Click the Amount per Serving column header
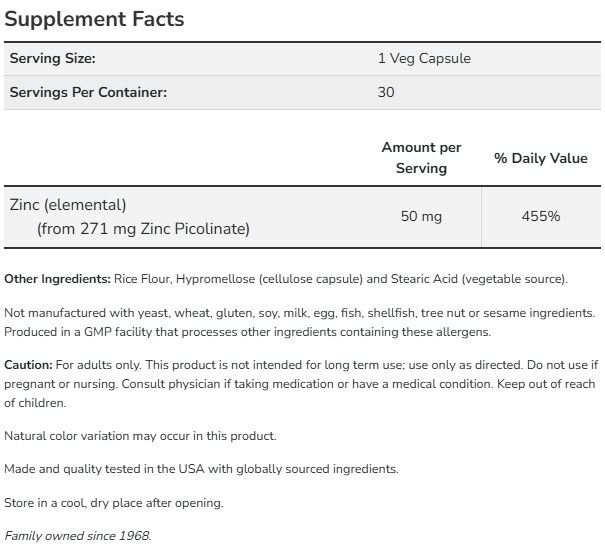605x551 pixels. (421, 158)
